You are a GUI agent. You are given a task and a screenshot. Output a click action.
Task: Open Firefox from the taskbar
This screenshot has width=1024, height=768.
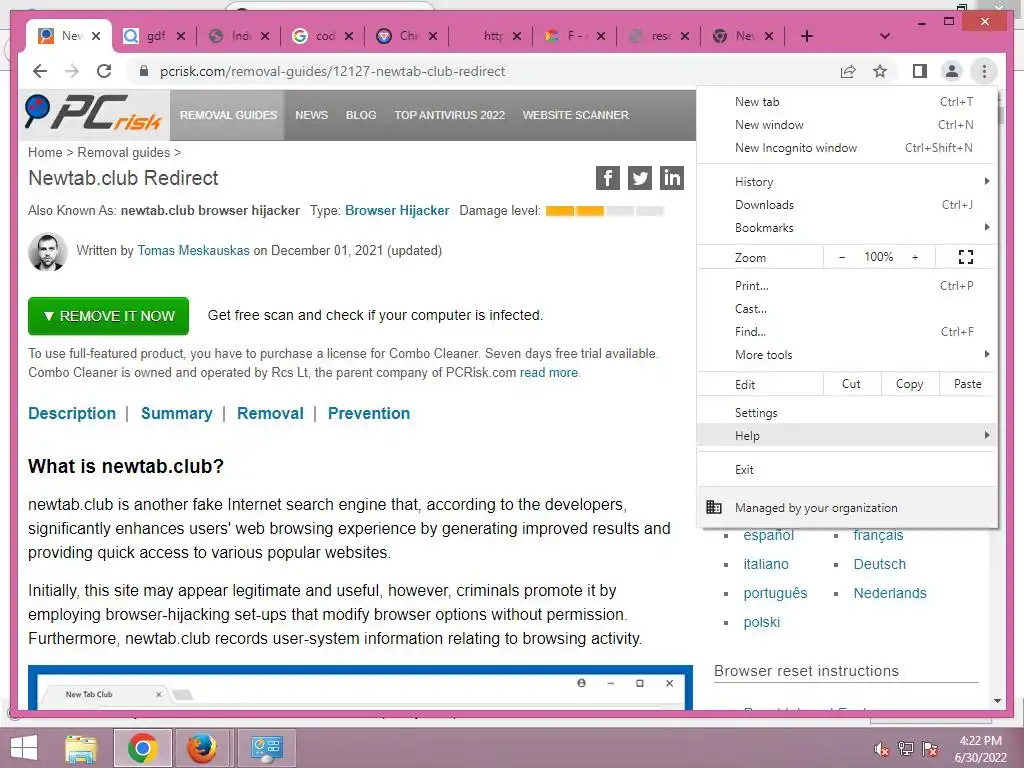(x=202, y=748)
